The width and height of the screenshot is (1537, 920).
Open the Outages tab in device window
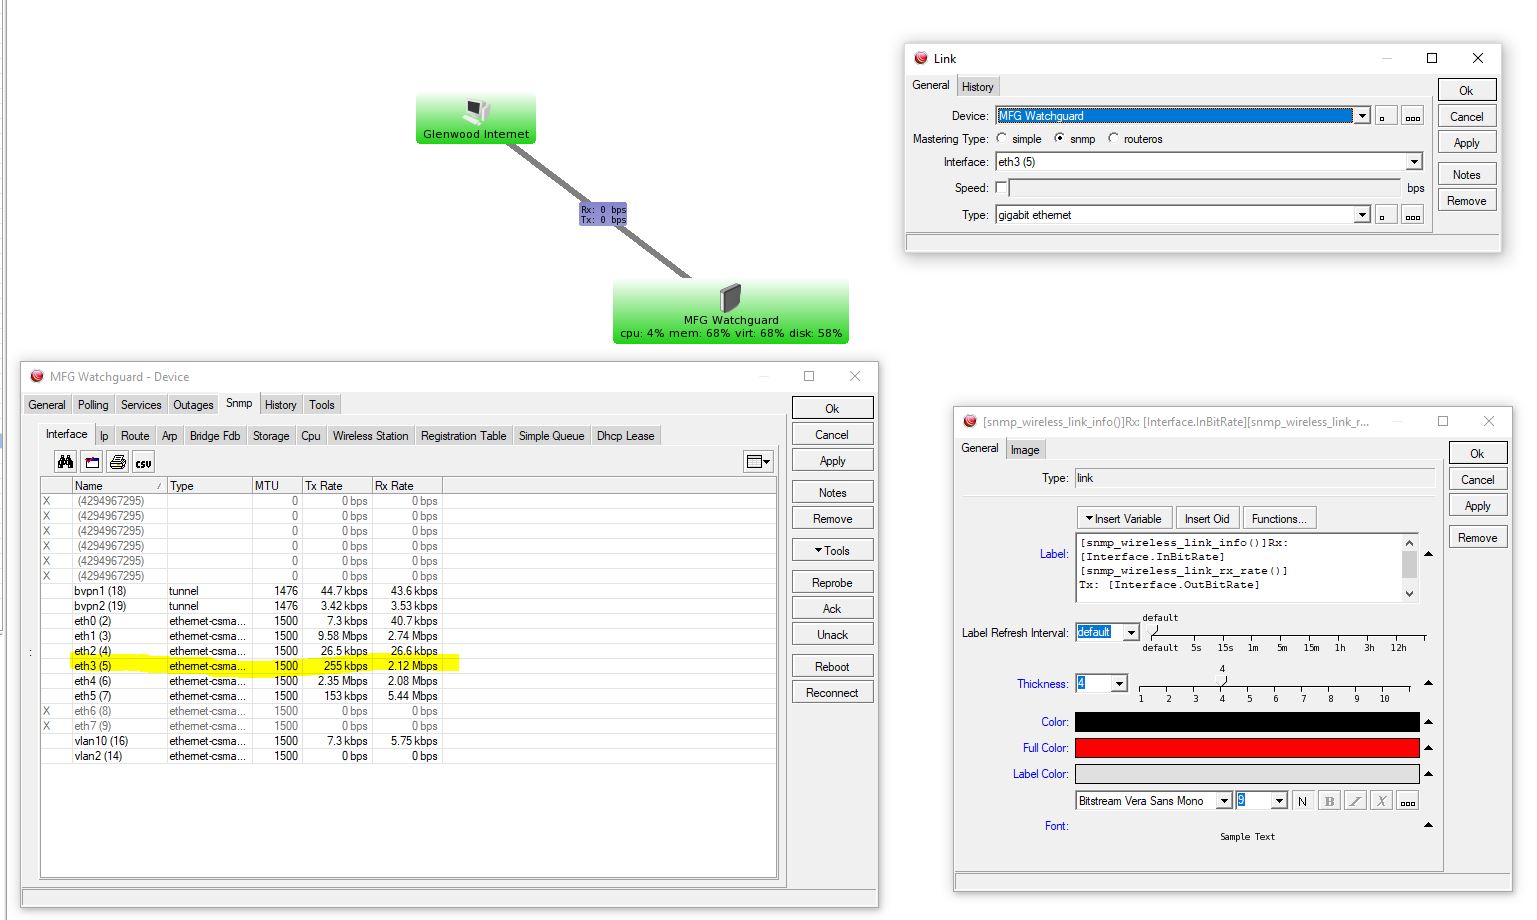click(x=193, y=405)
